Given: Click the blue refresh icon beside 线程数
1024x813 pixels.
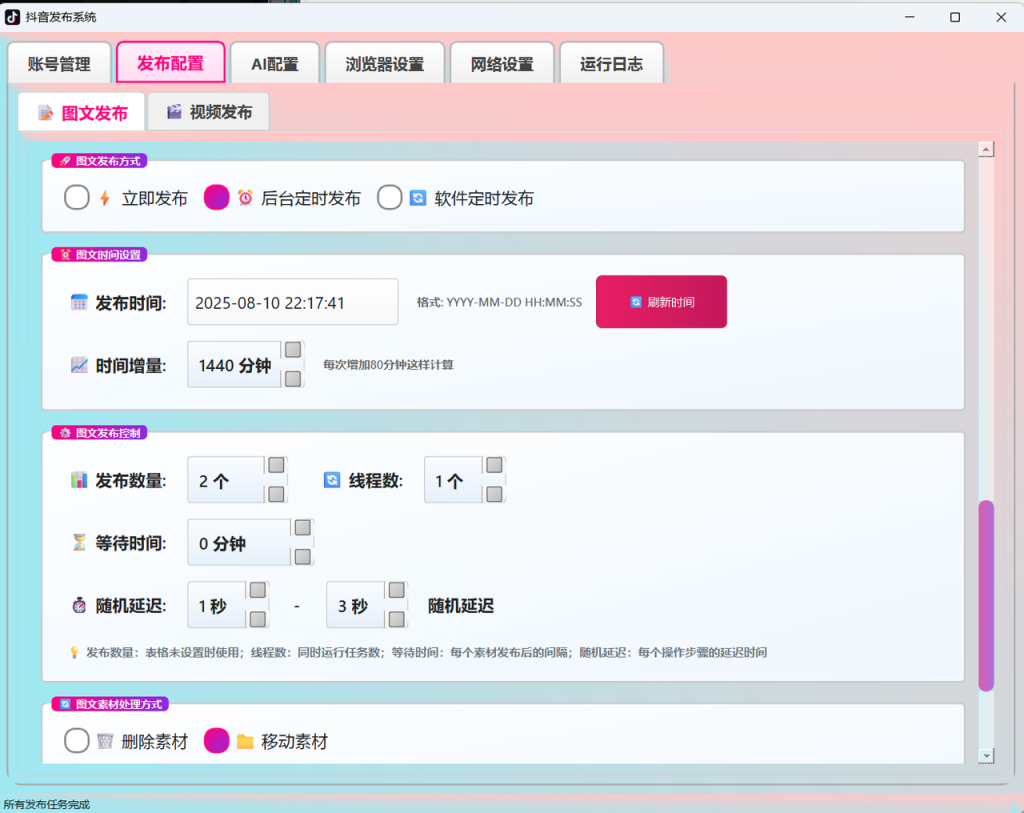Looking at the screenshot, I should 332,480.
